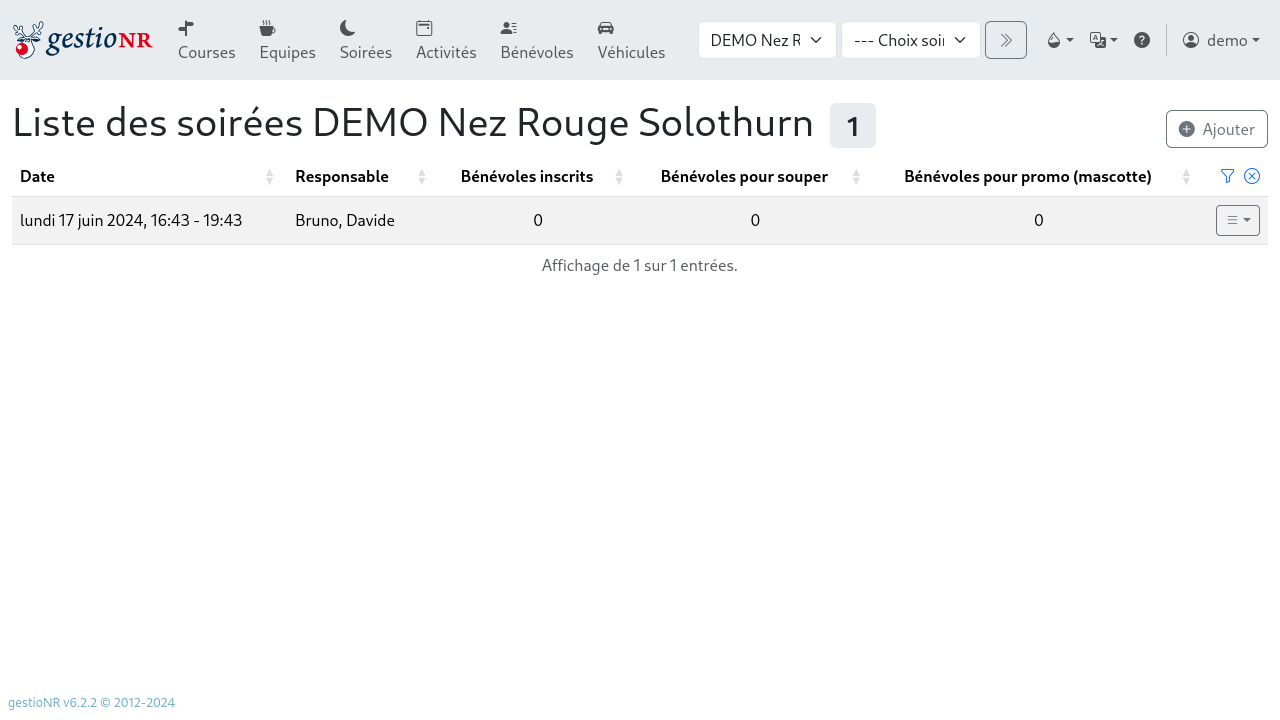This screenshot has height=720, width=1280.
Task: Click the filter icon above the table
Action: (x=1227, y=175)
